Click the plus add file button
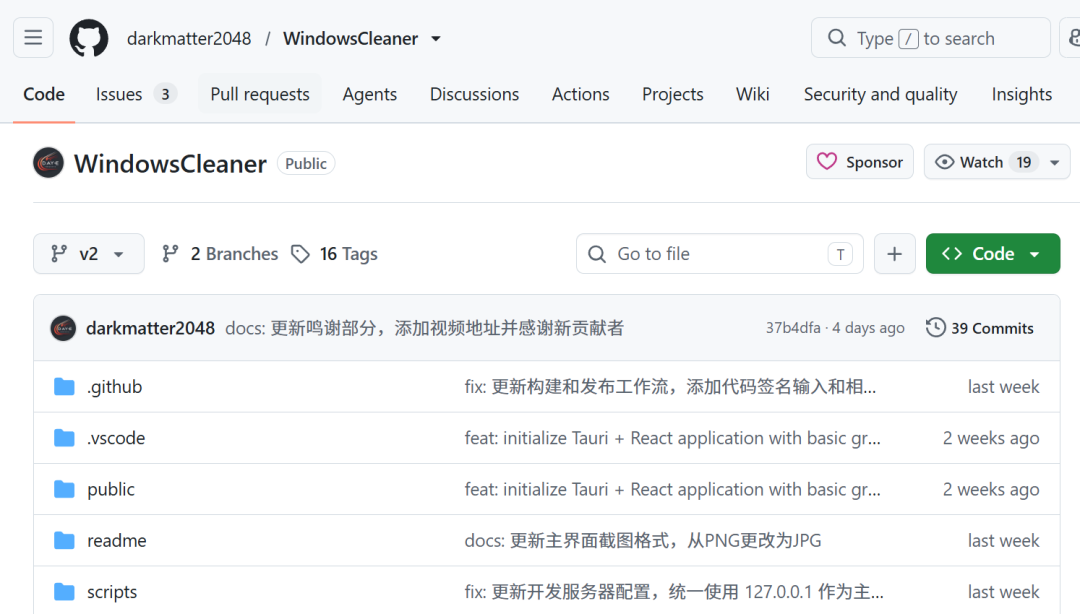This screenshot has width=1080, height=614. coord(895,254)
